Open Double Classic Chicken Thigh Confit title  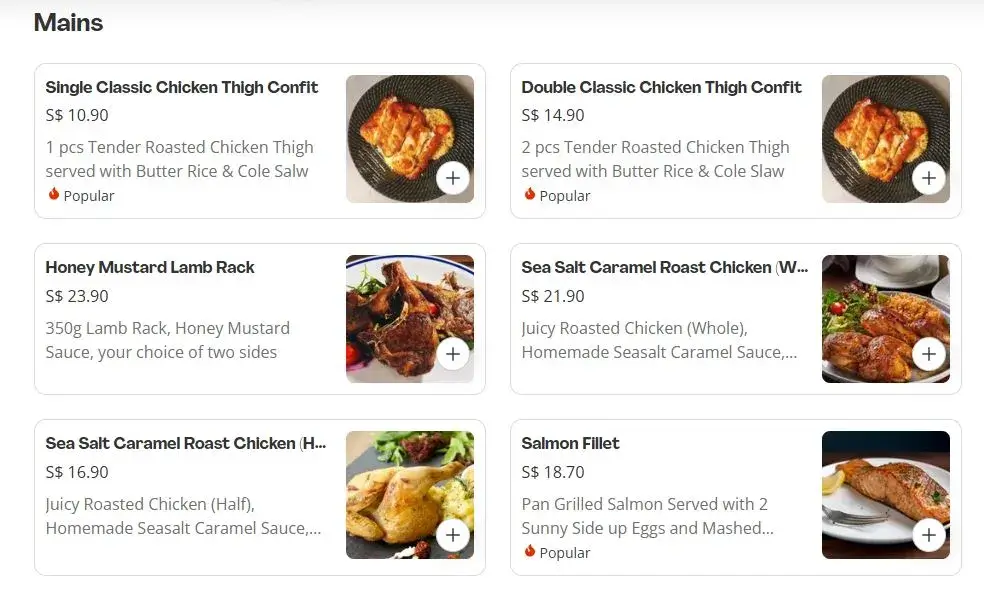661,87
